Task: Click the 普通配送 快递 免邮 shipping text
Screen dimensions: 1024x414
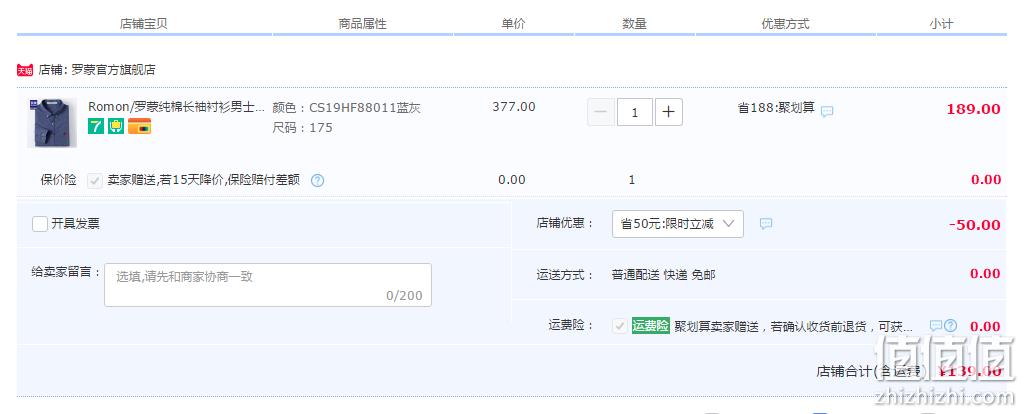Action: click(x=664, y=275)
